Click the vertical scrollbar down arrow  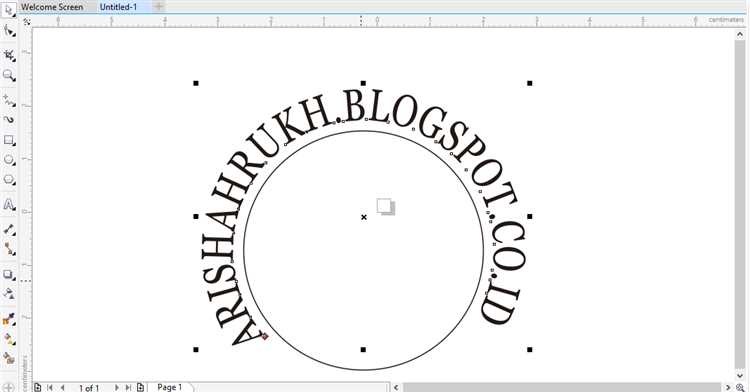(740, 376)
